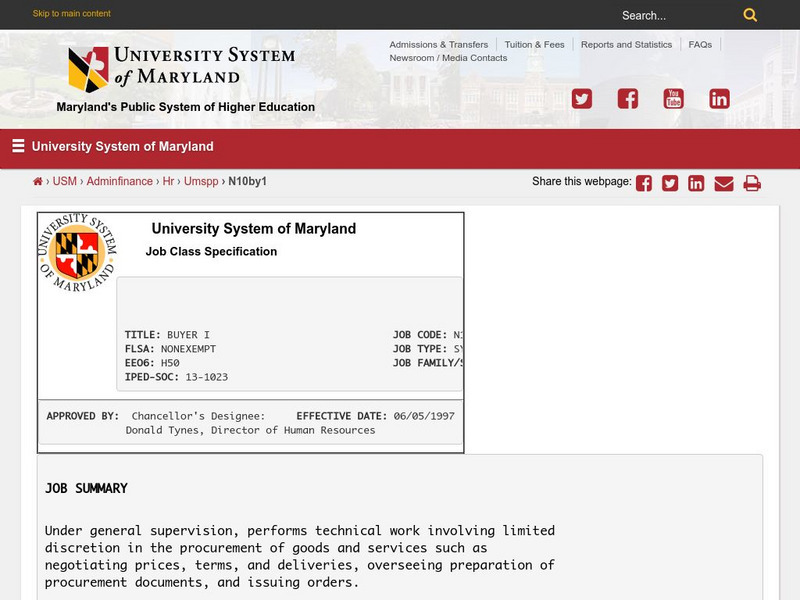This screenshot has width=800, height=600.
Task: Share this webpage by email icon
Action: pos(723,183)
